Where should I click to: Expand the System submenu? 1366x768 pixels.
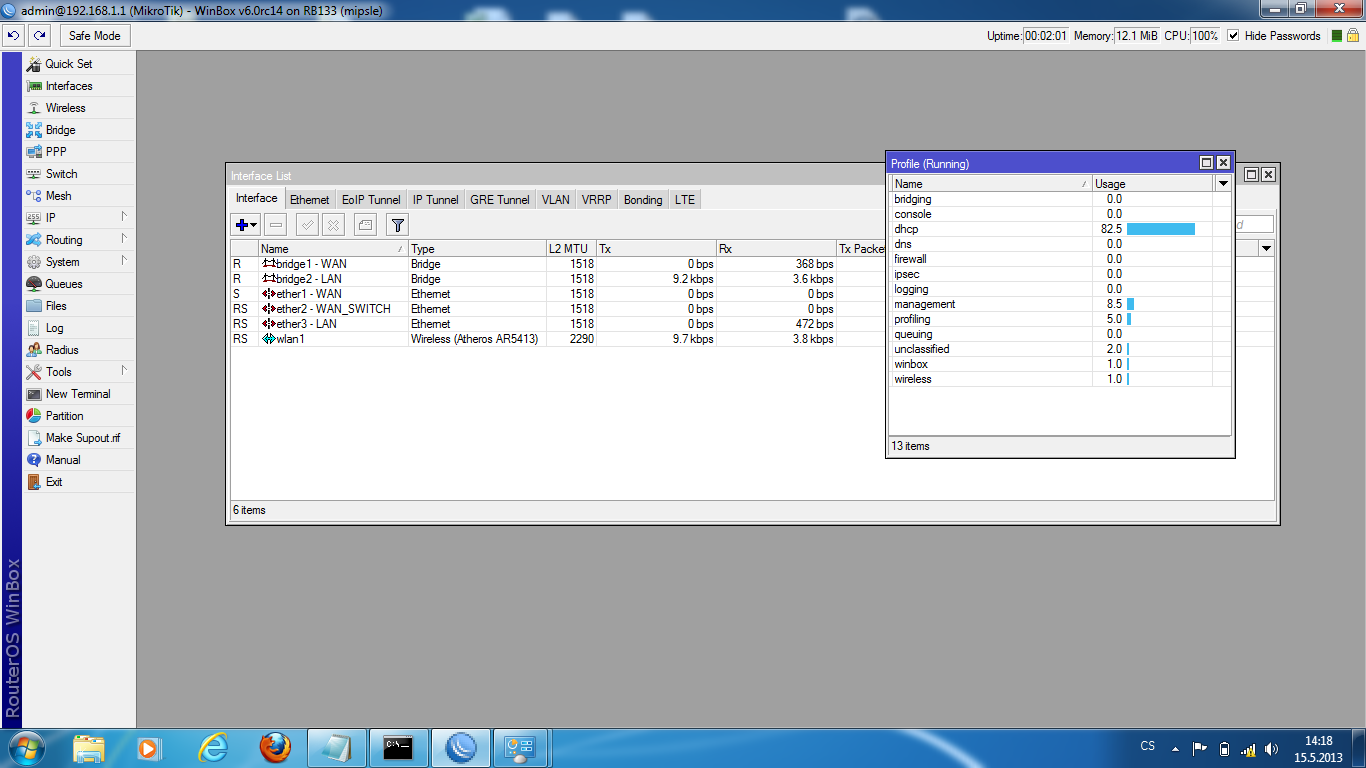point(79,262)
